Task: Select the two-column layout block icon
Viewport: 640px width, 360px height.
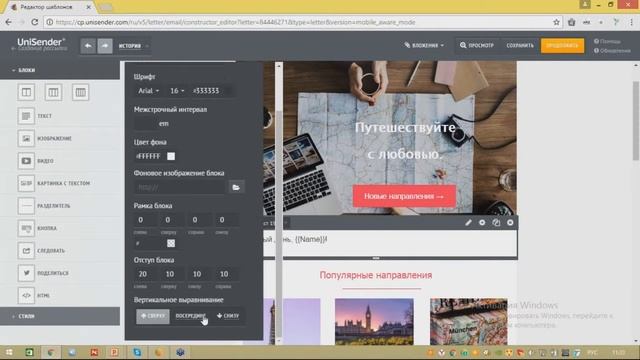Action: [x=26, y=92]
